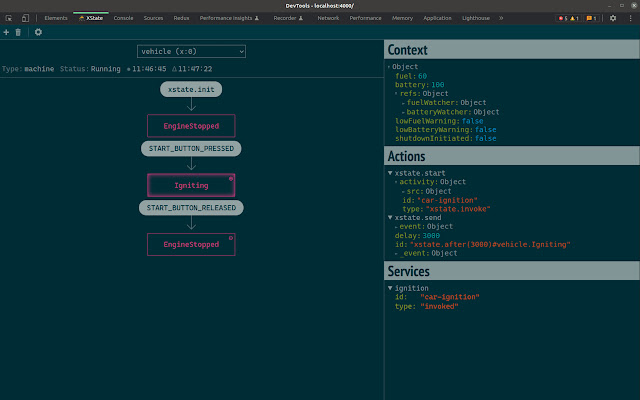The width and height of the screenshot is (640, 400).
Task: Switch to the Console tab
Action: pyautogui.click(x=123, y=18)
